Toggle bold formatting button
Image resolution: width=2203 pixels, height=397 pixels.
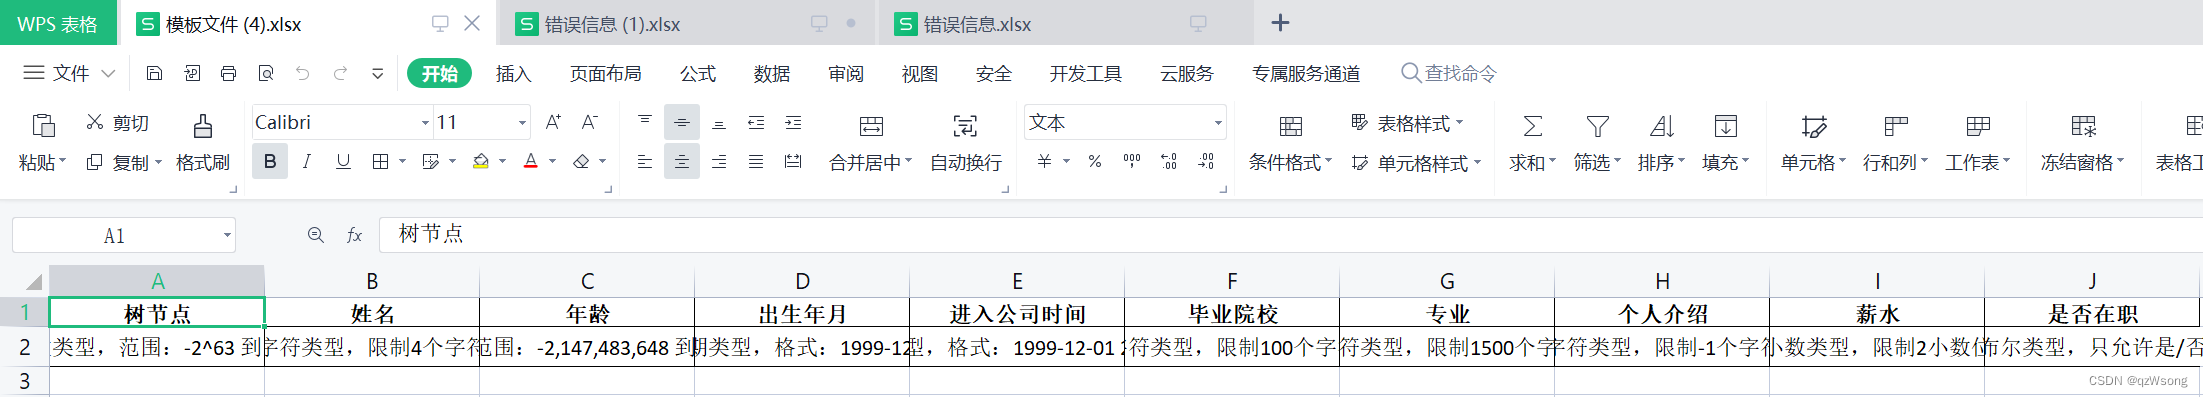tap(270, 161)
